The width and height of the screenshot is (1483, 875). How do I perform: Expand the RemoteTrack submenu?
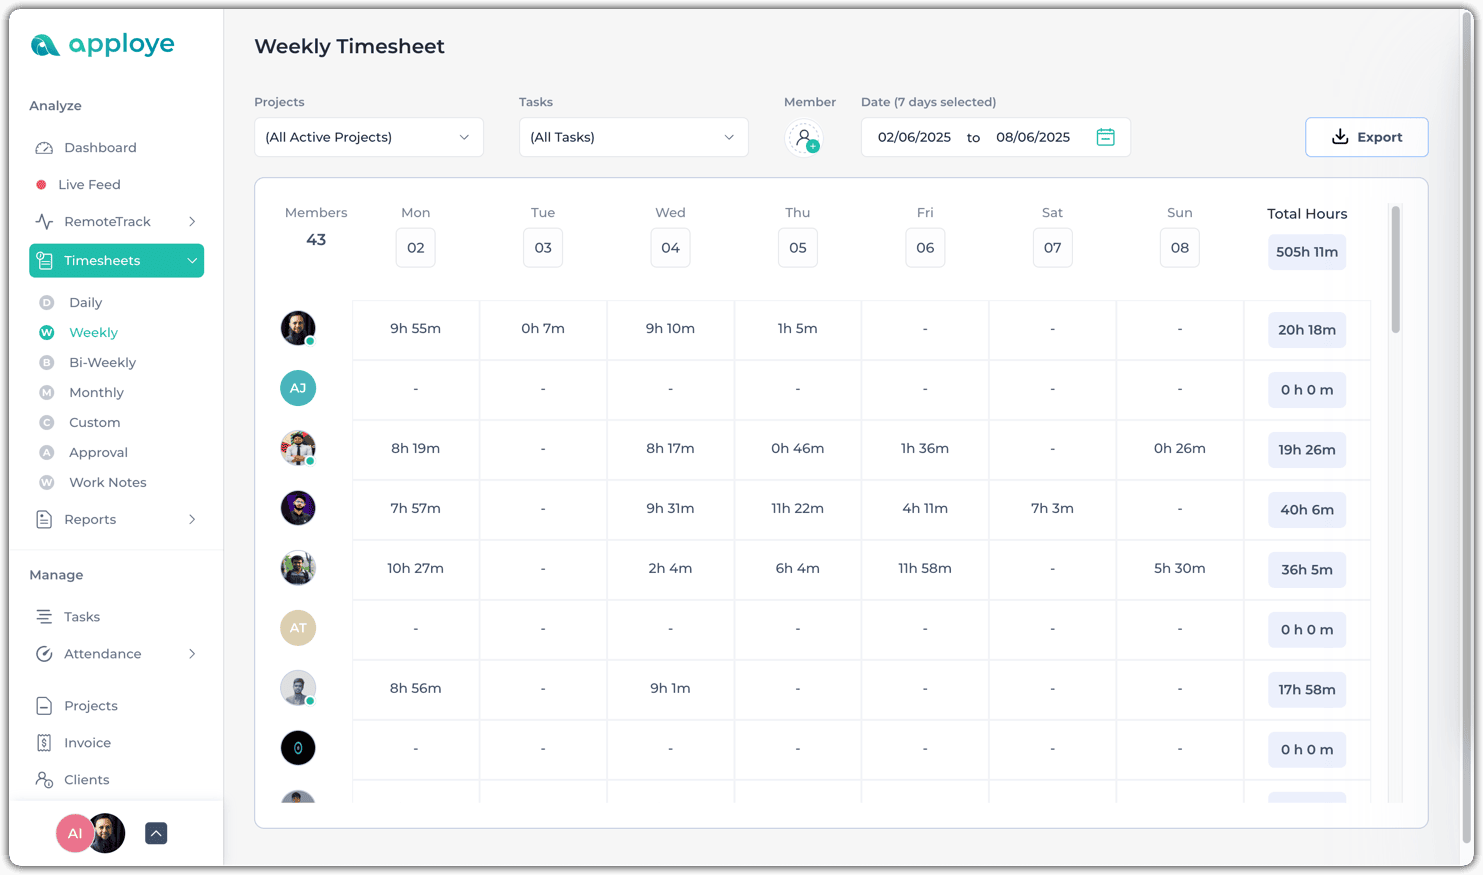pos(192,222)
